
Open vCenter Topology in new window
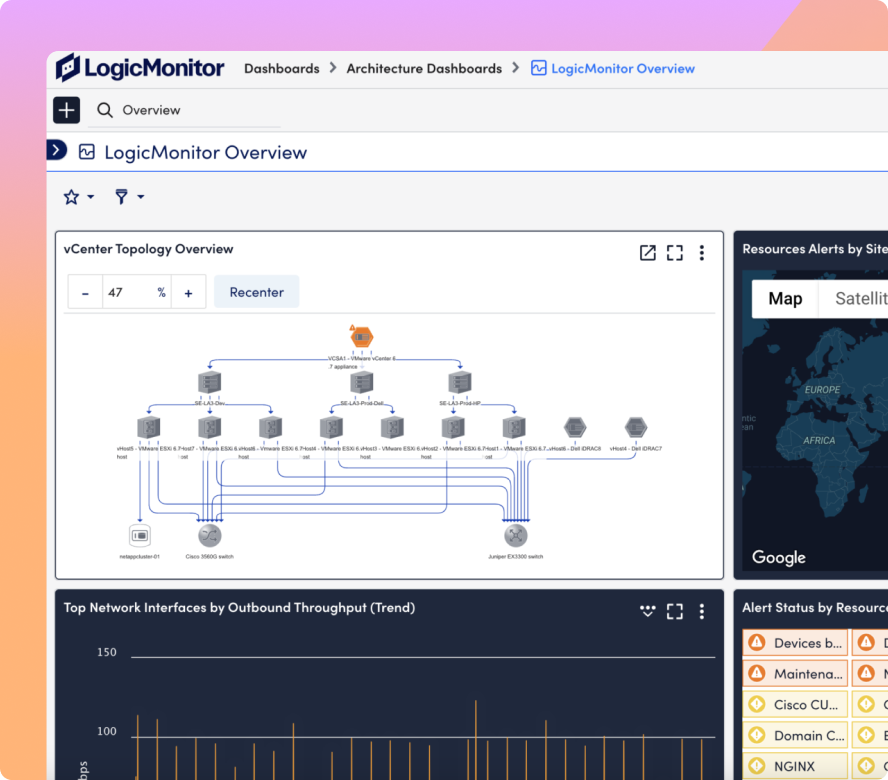647,253
